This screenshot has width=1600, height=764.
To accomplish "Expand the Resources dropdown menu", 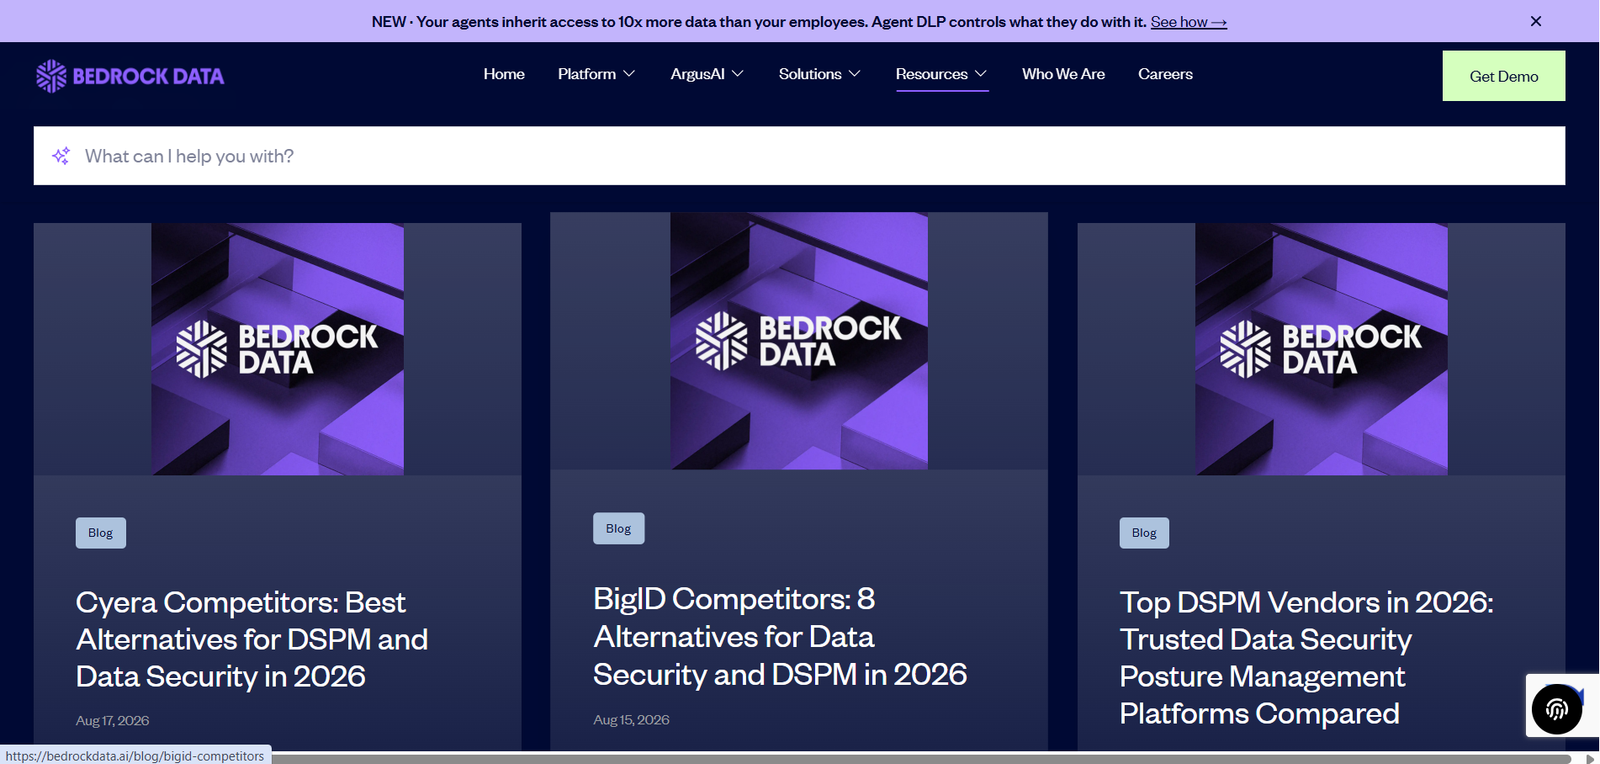I will pyautogui.click(x=942, y=74).
